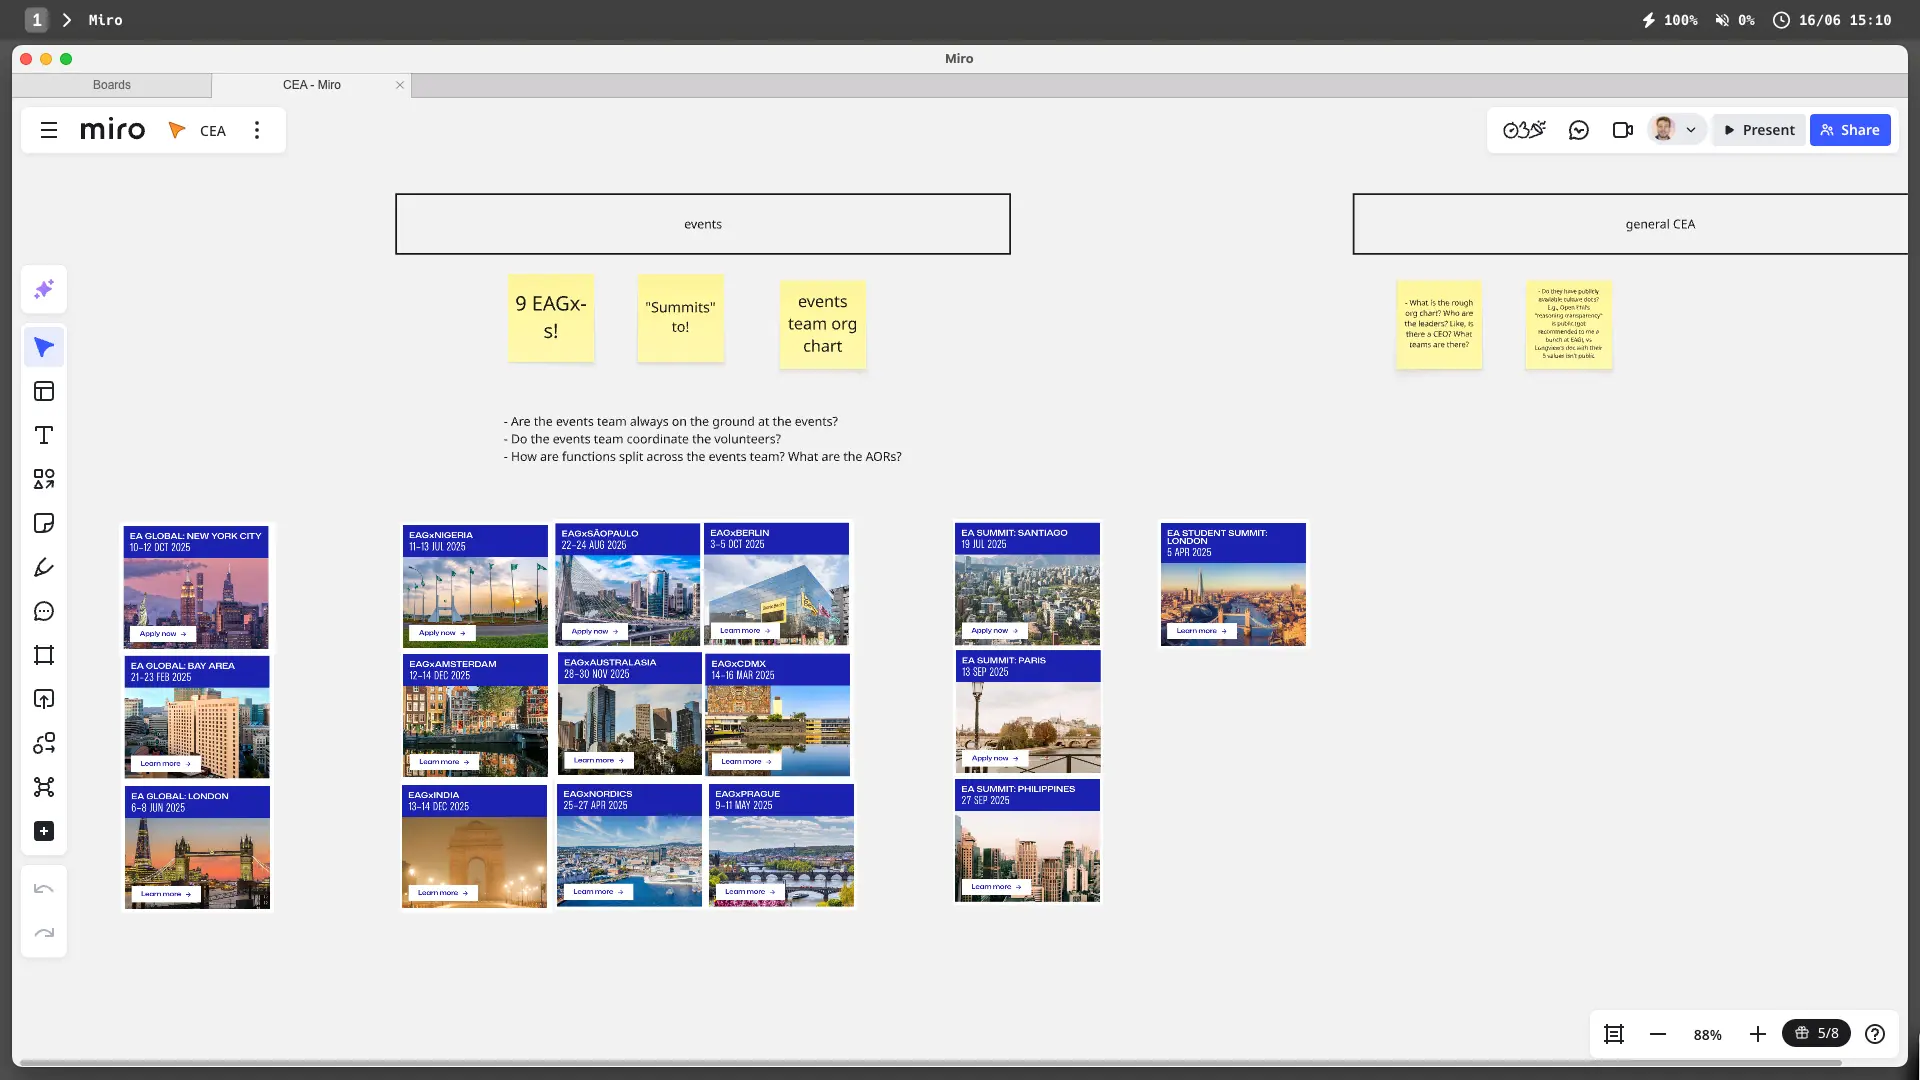1920x1080 pixels.
Task: Select the Frame tool
Action: pyautogui.click(x=44, y=655)
